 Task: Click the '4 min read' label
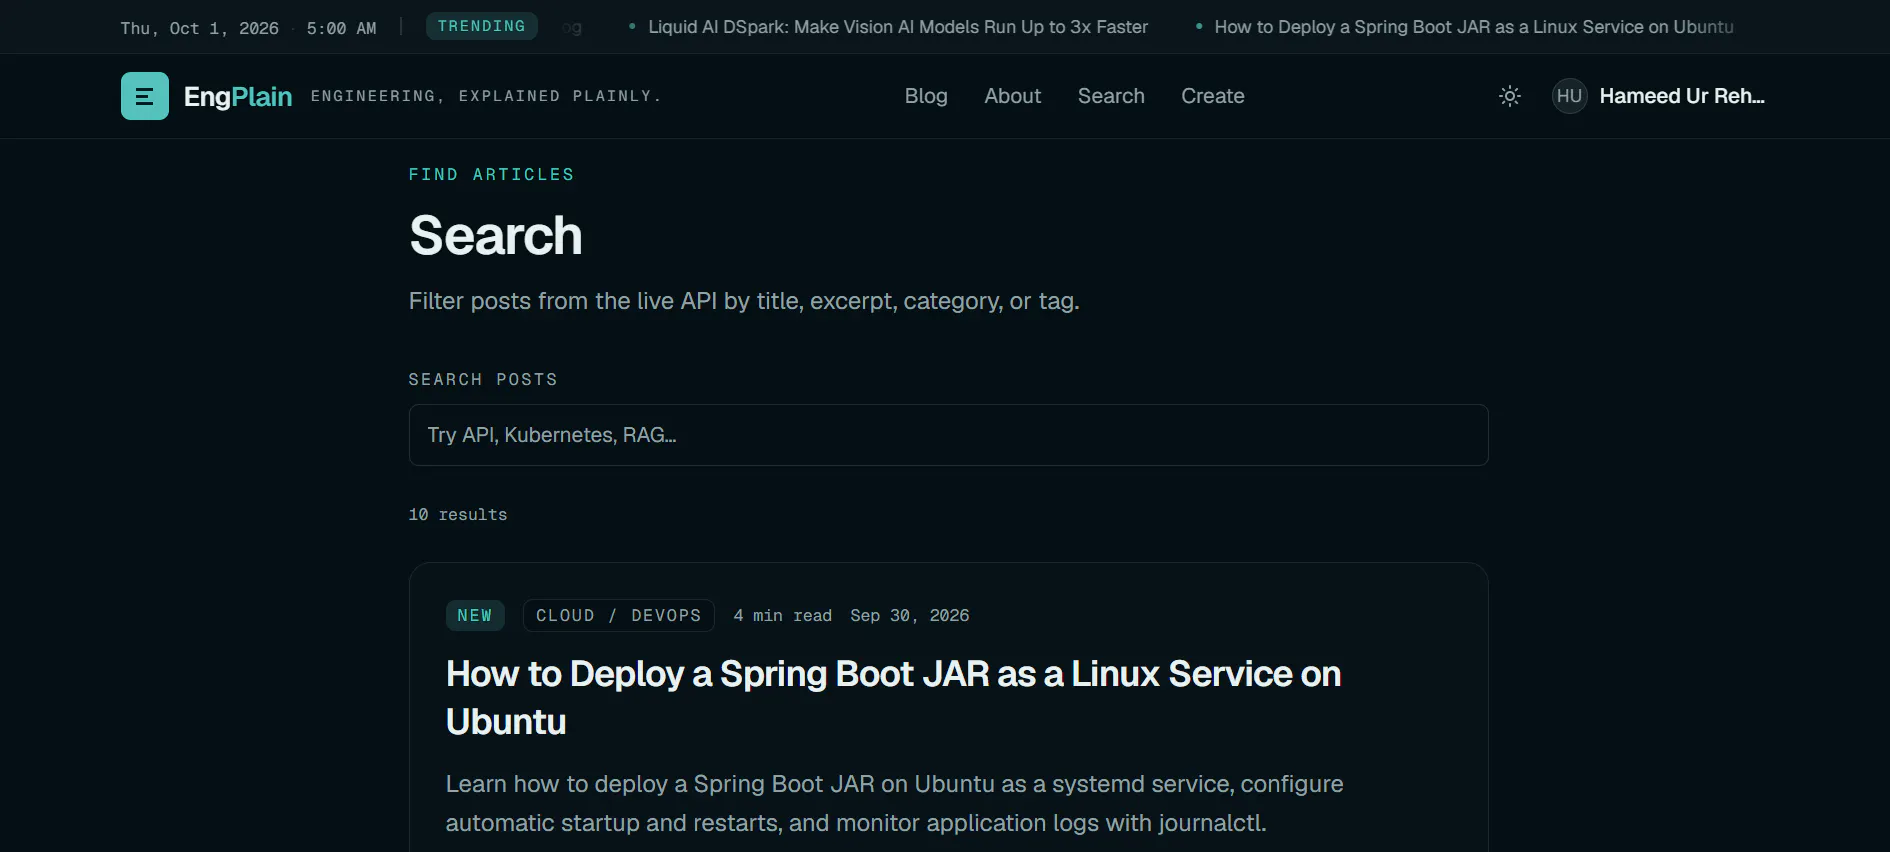coord(782,616)
